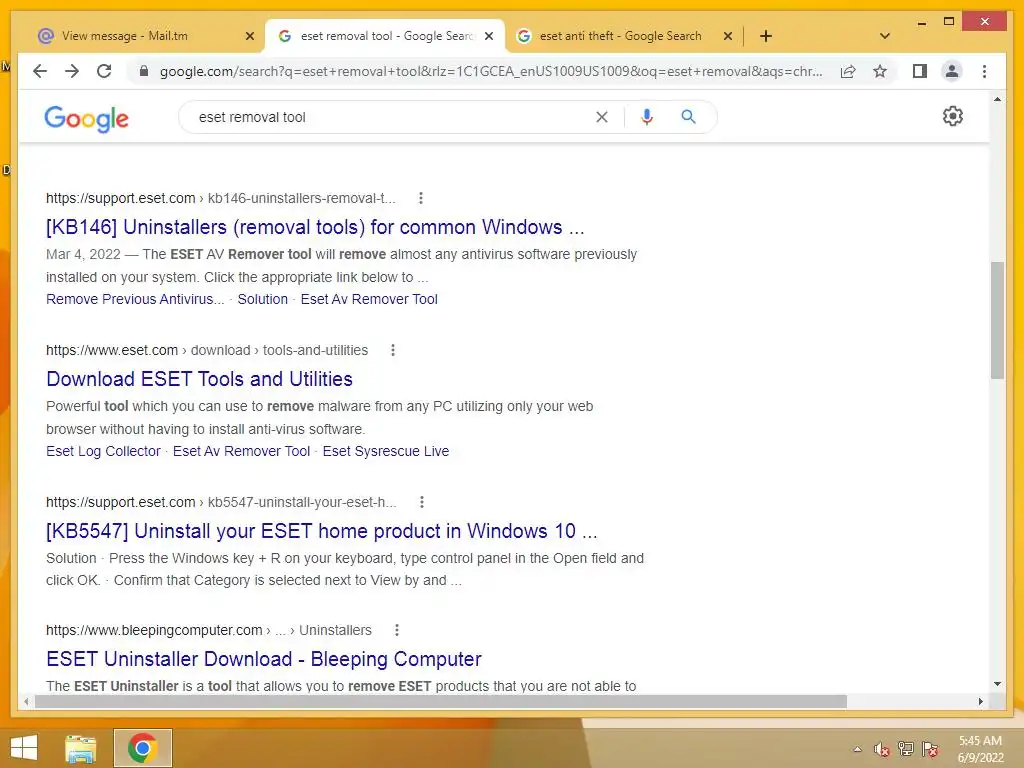Click the horizontal scrollbar thumb
This screenshot has height=768, width=1024.
point(441,701)
